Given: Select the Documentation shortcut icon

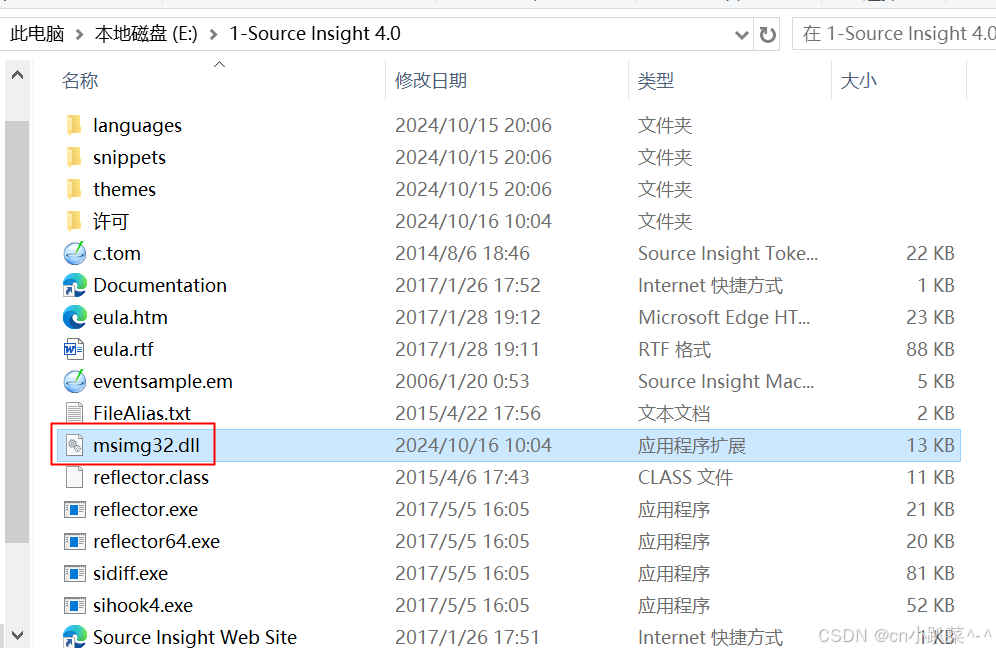Looking at the screenshot, I should coord(74,285).
